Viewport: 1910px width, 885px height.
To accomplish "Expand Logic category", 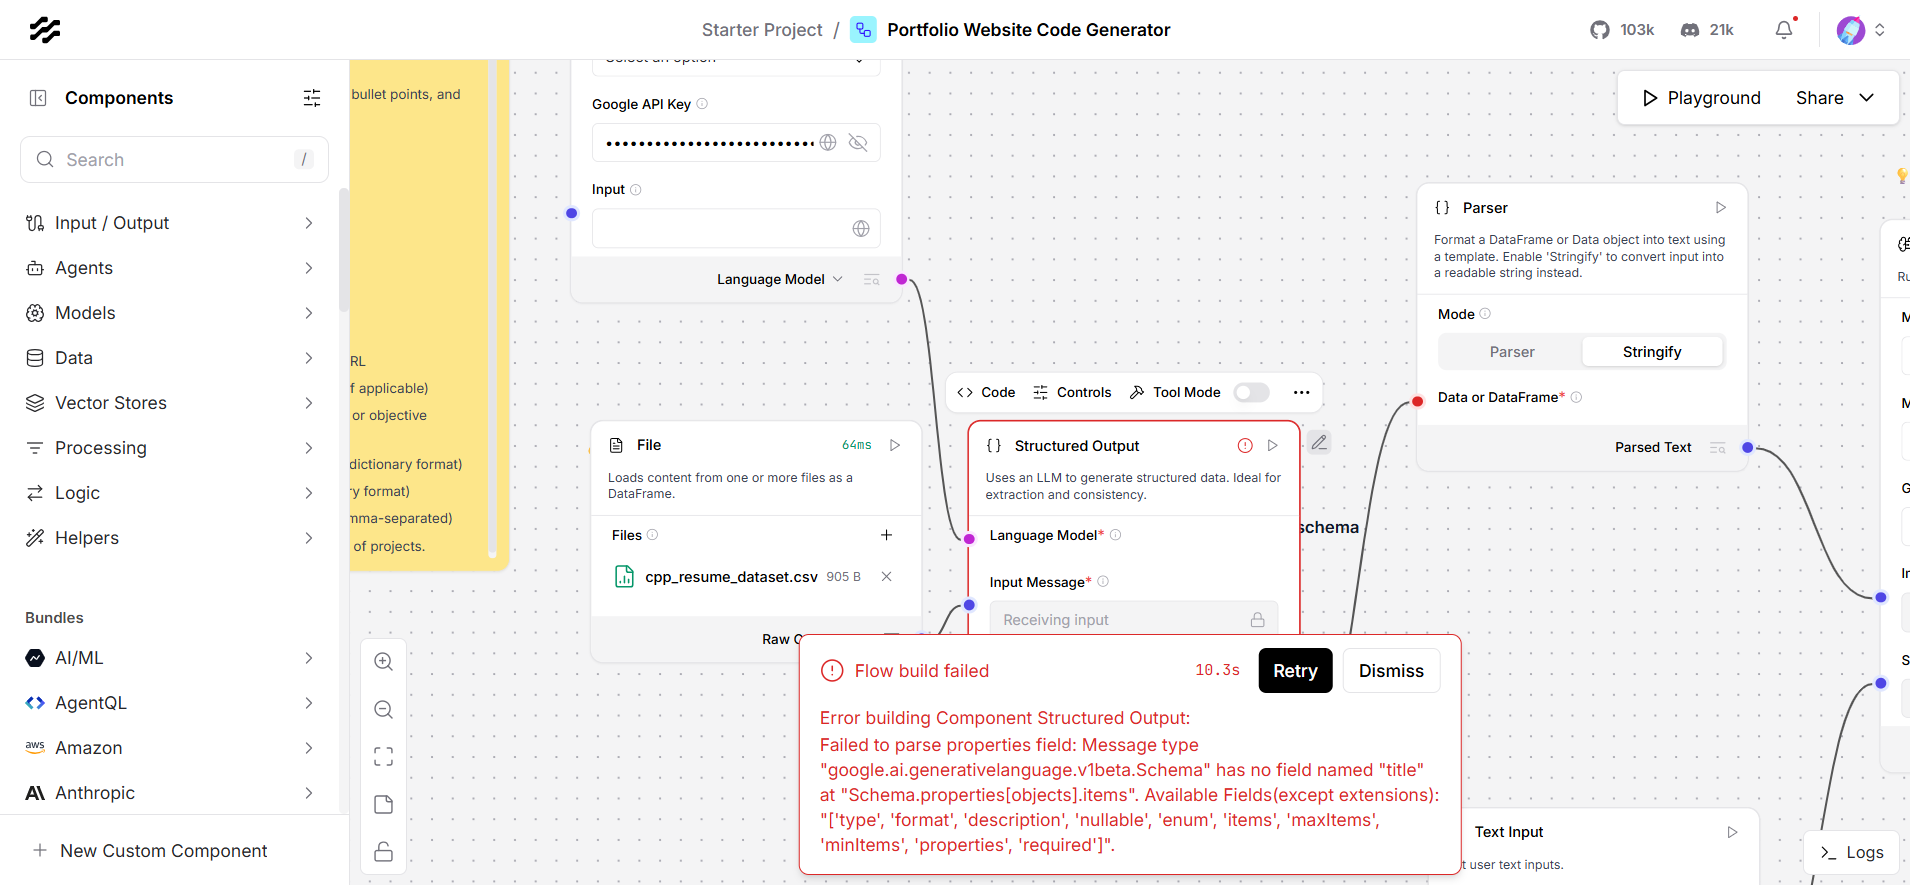I will [x=170, y=493].
